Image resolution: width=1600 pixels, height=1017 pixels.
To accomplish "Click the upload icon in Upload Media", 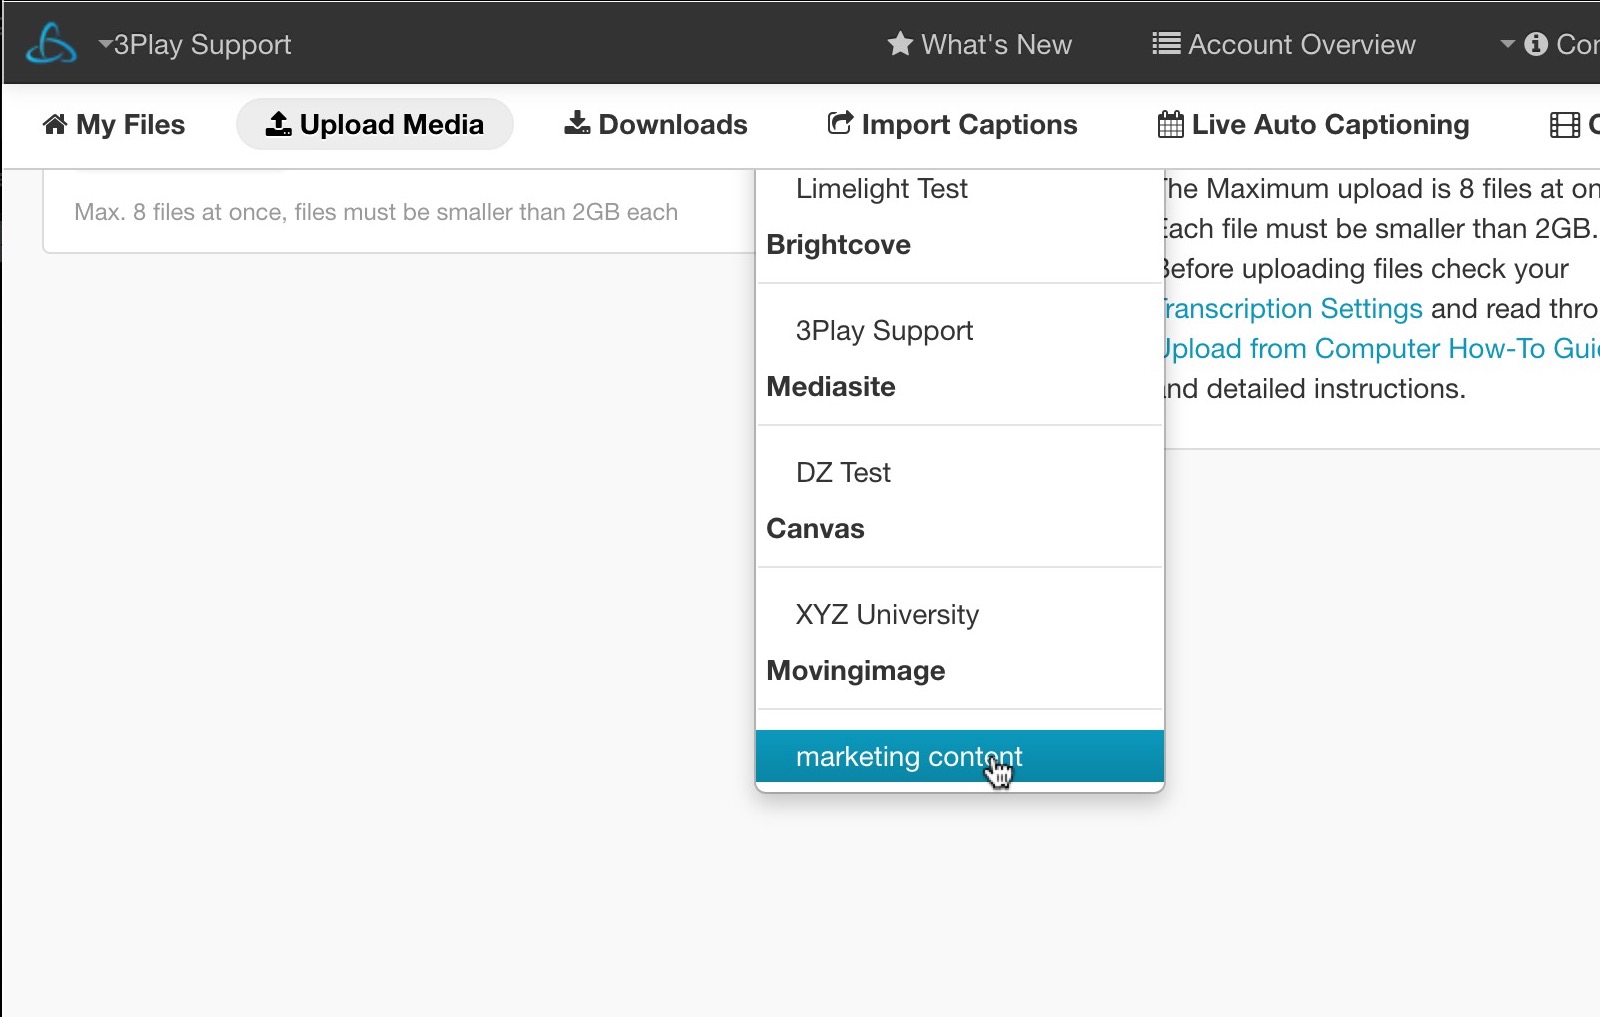I will 279,124.
